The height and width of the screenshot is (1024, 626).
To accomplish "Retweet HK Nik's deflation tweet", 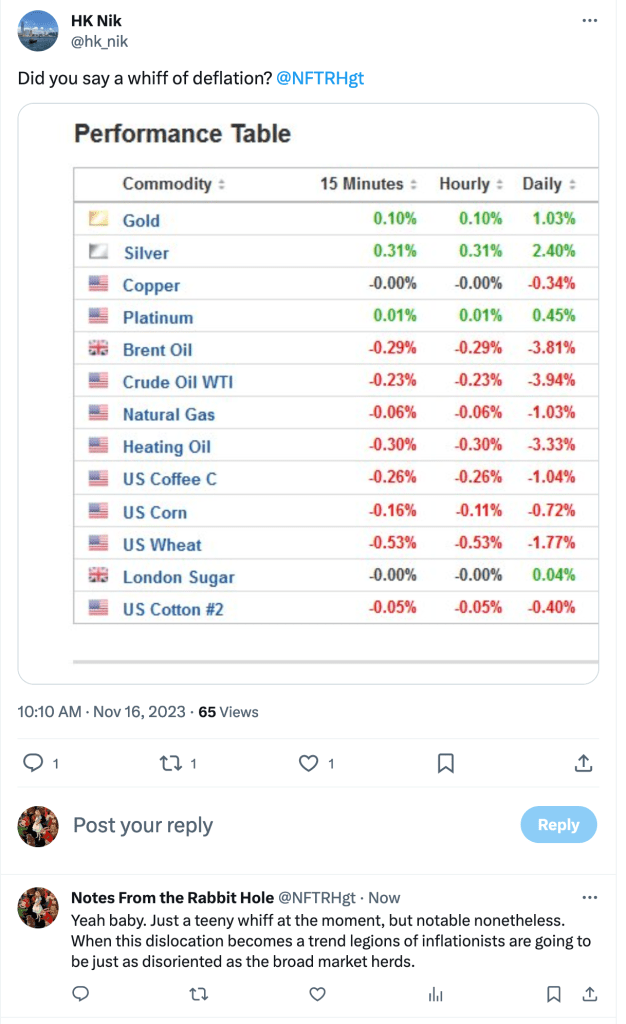I will [x=173, y=763].
